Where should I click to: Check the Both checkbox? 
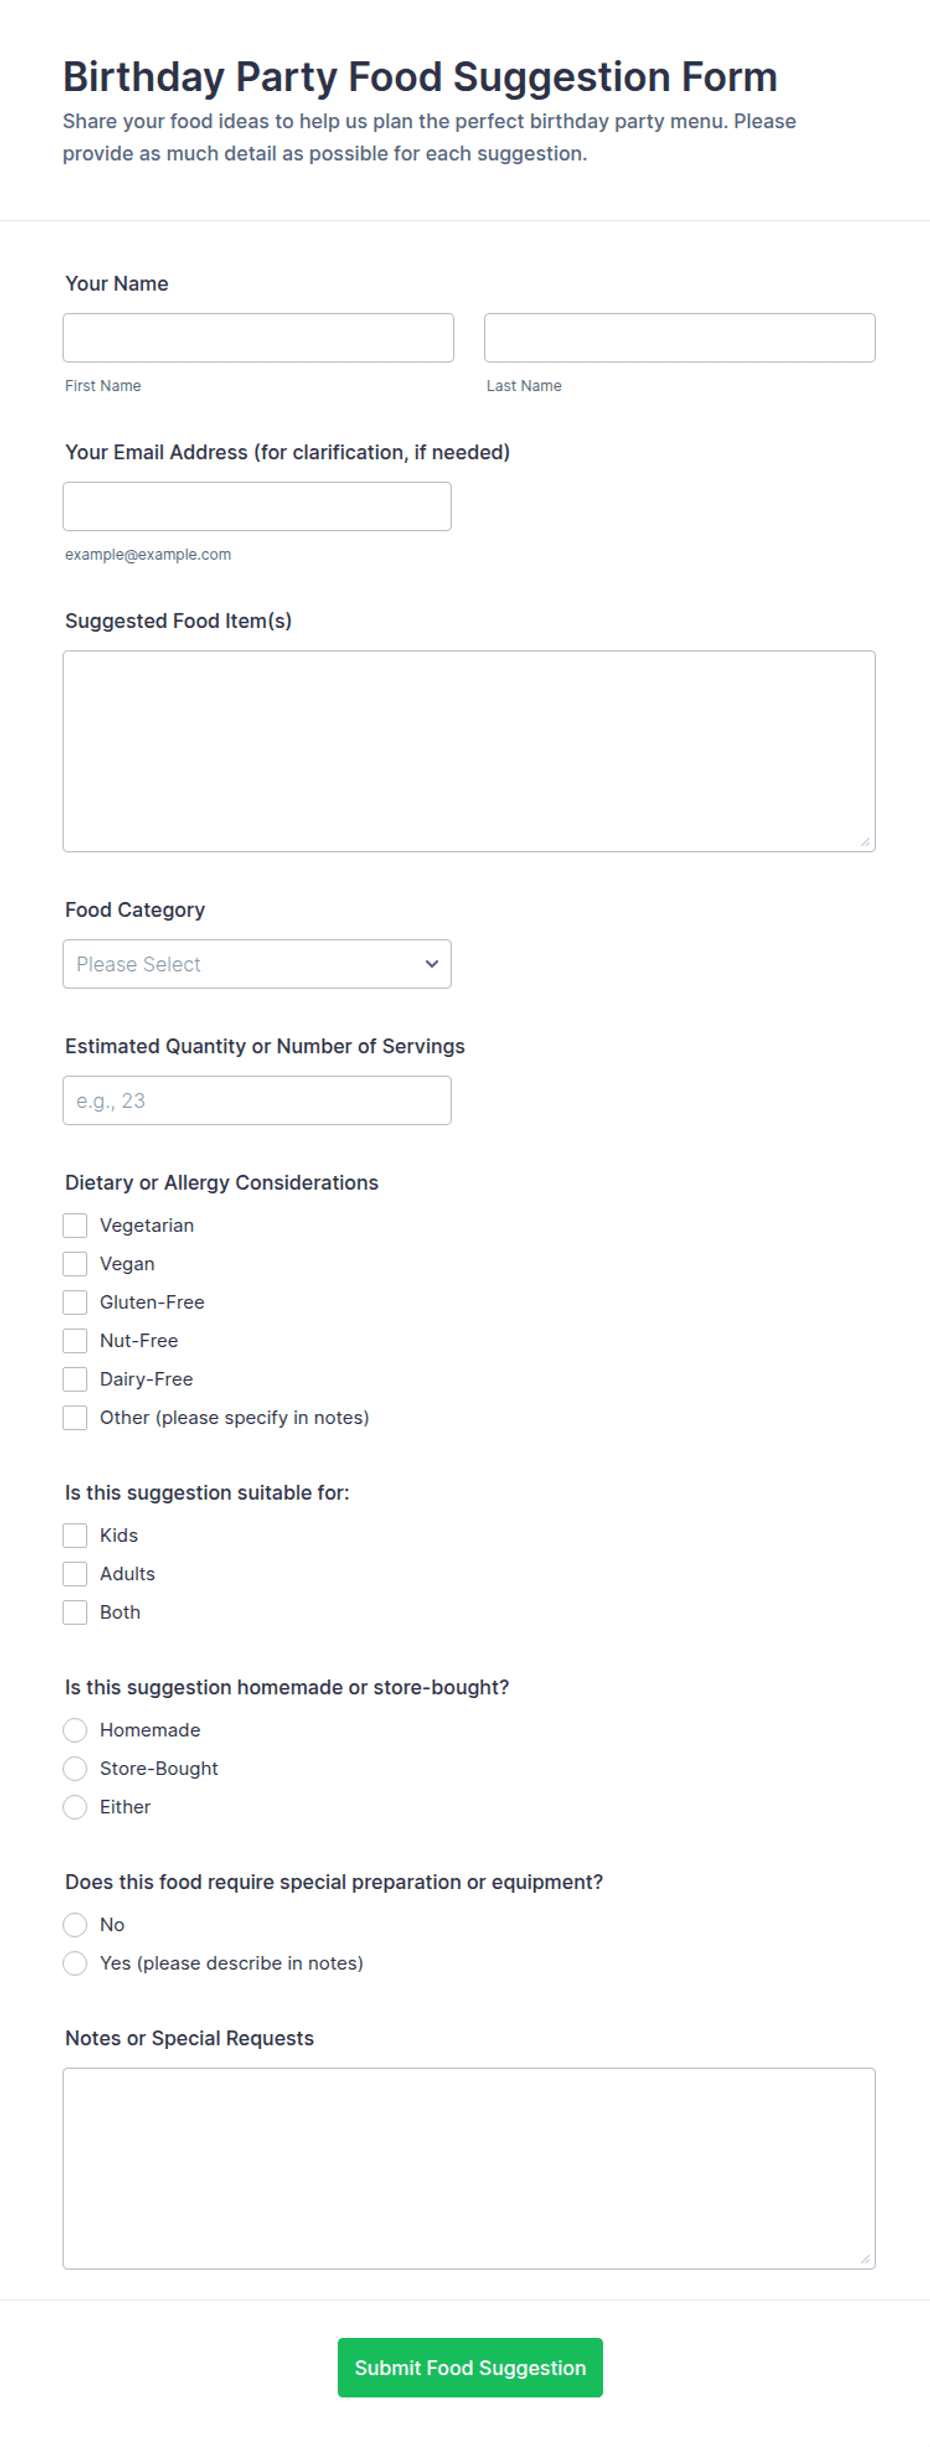click(75, 1612)
